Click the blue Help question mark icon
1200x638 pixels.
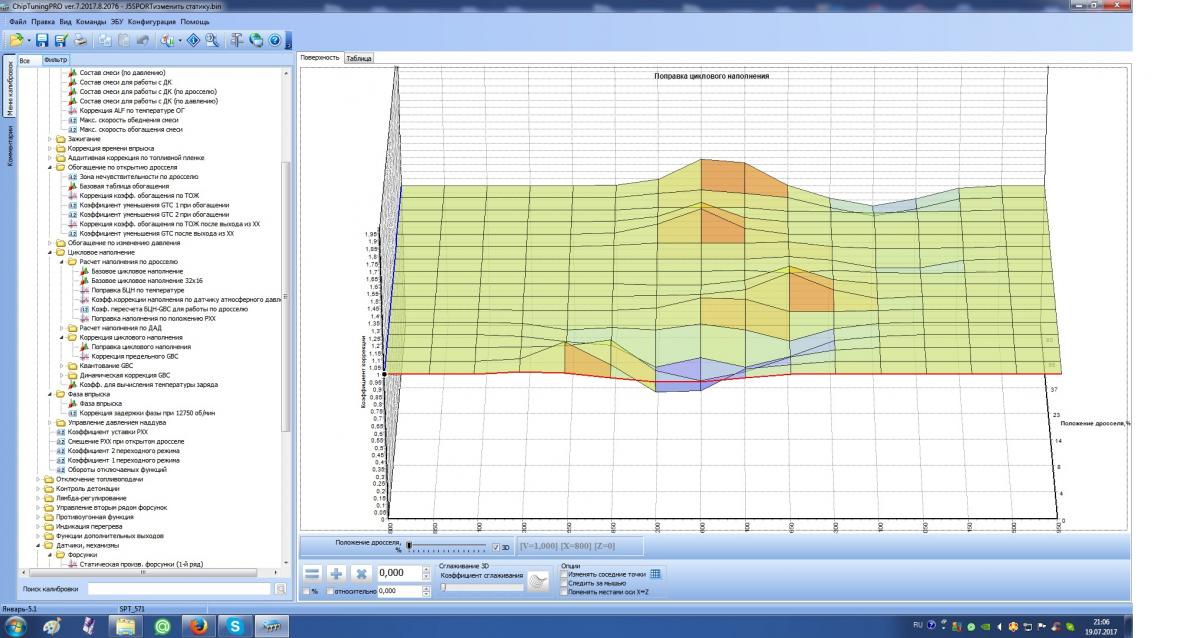click(273, 40)
